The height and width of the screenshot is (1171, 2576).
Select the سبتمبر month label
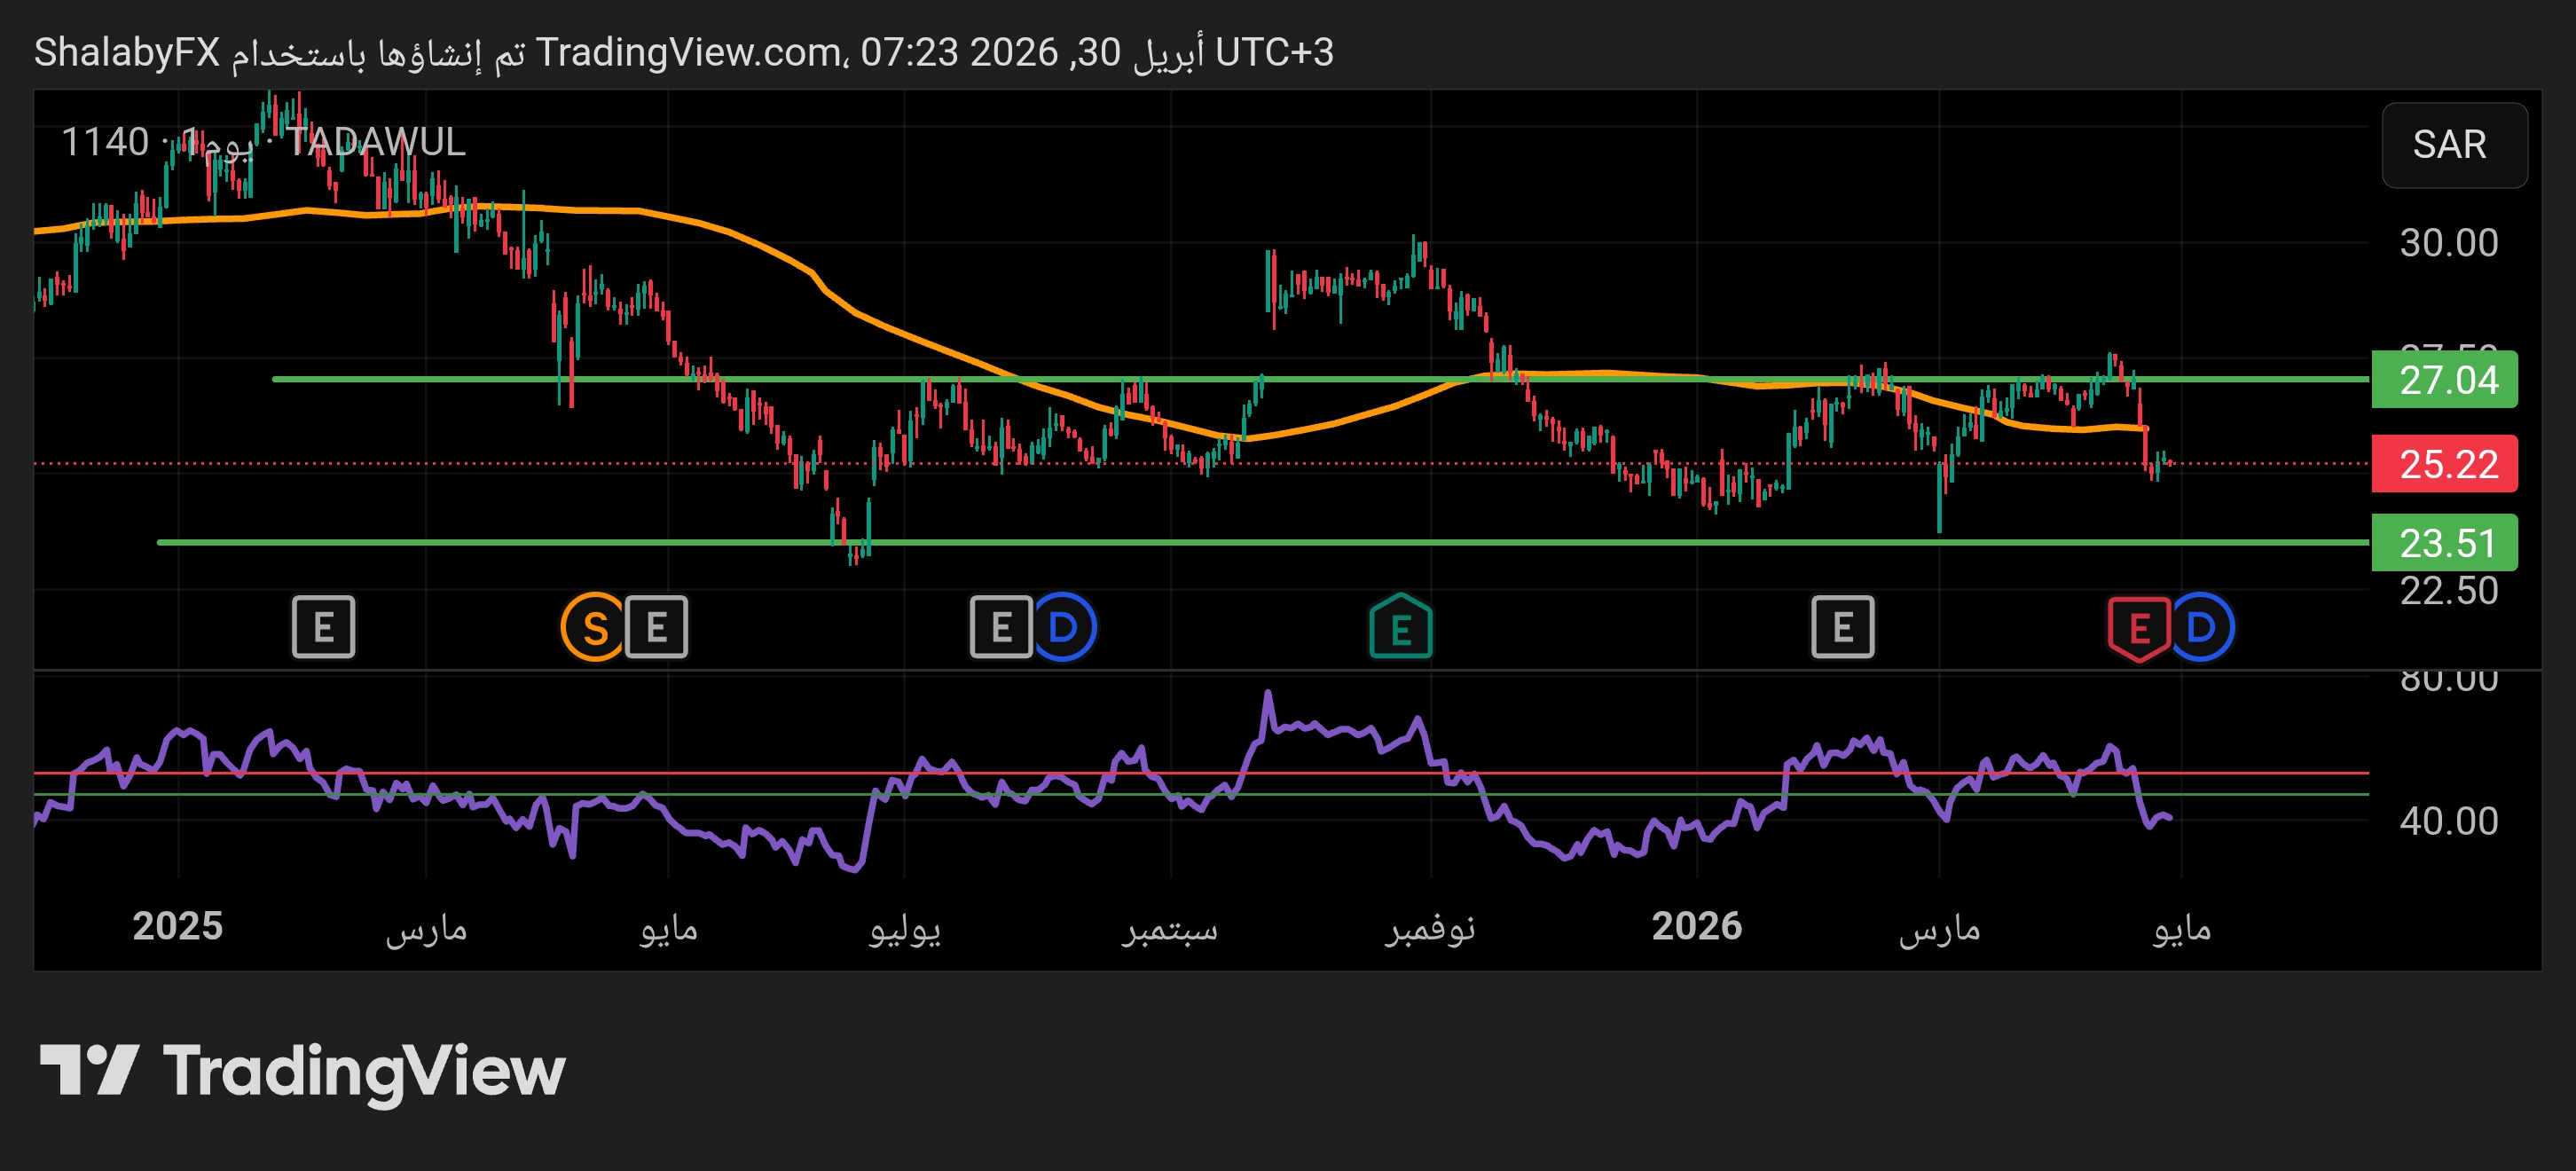click(1169, 929)
